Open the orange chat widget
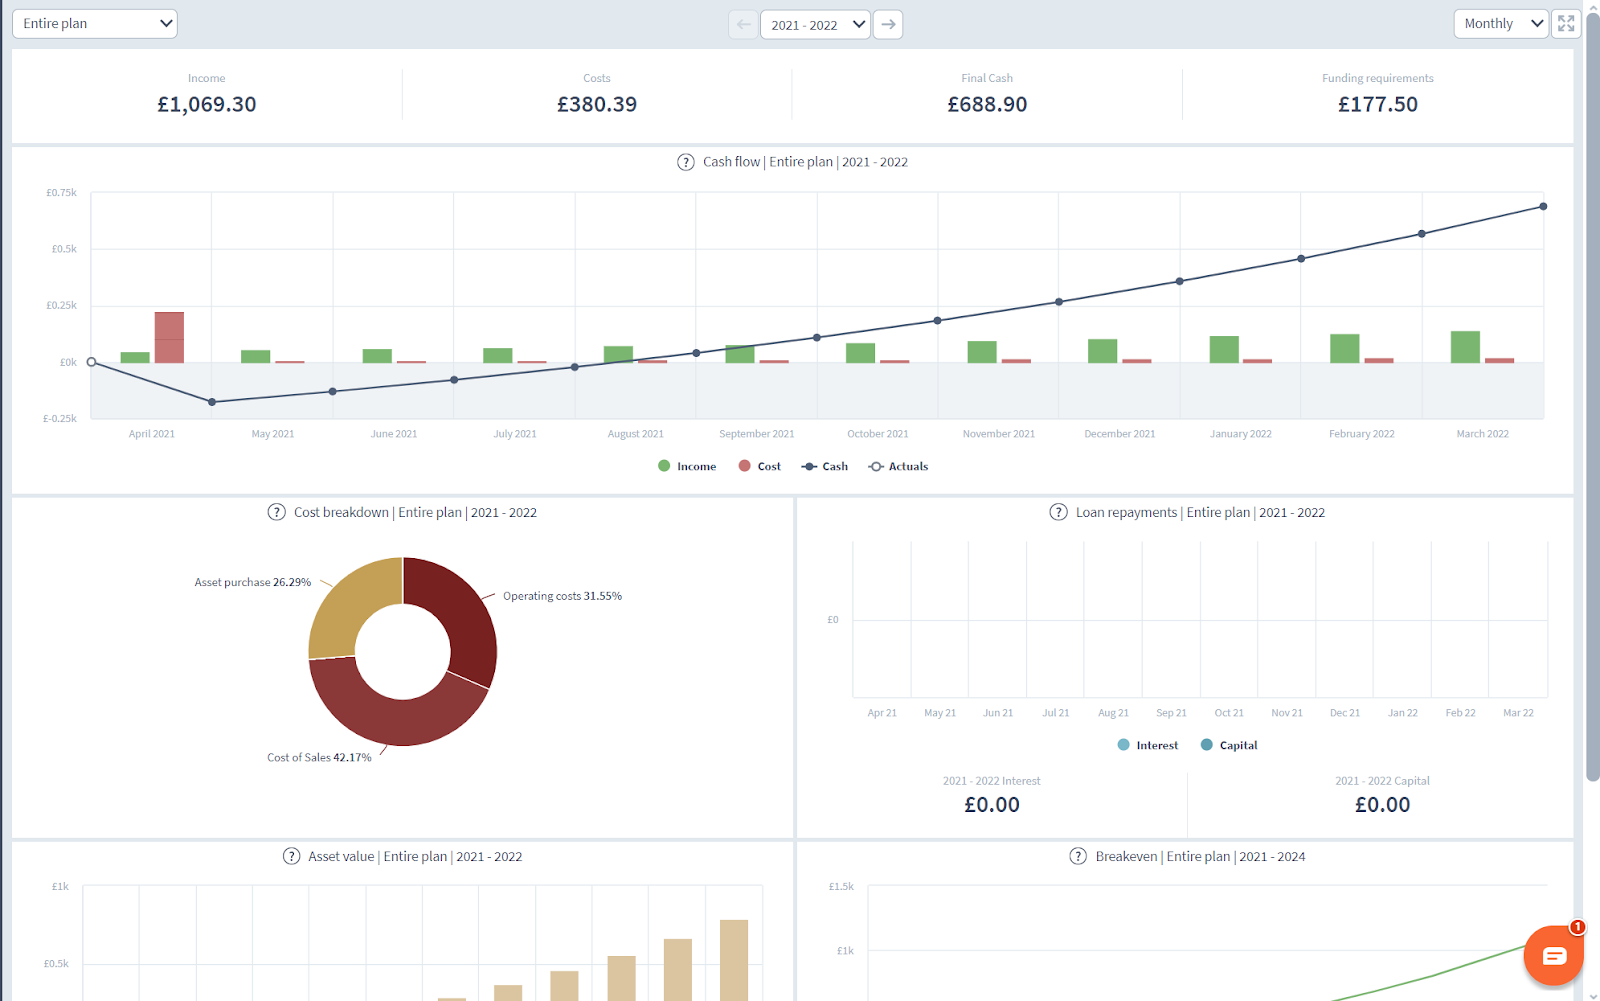The image size is (1600, 1001). pos(1553,956)
